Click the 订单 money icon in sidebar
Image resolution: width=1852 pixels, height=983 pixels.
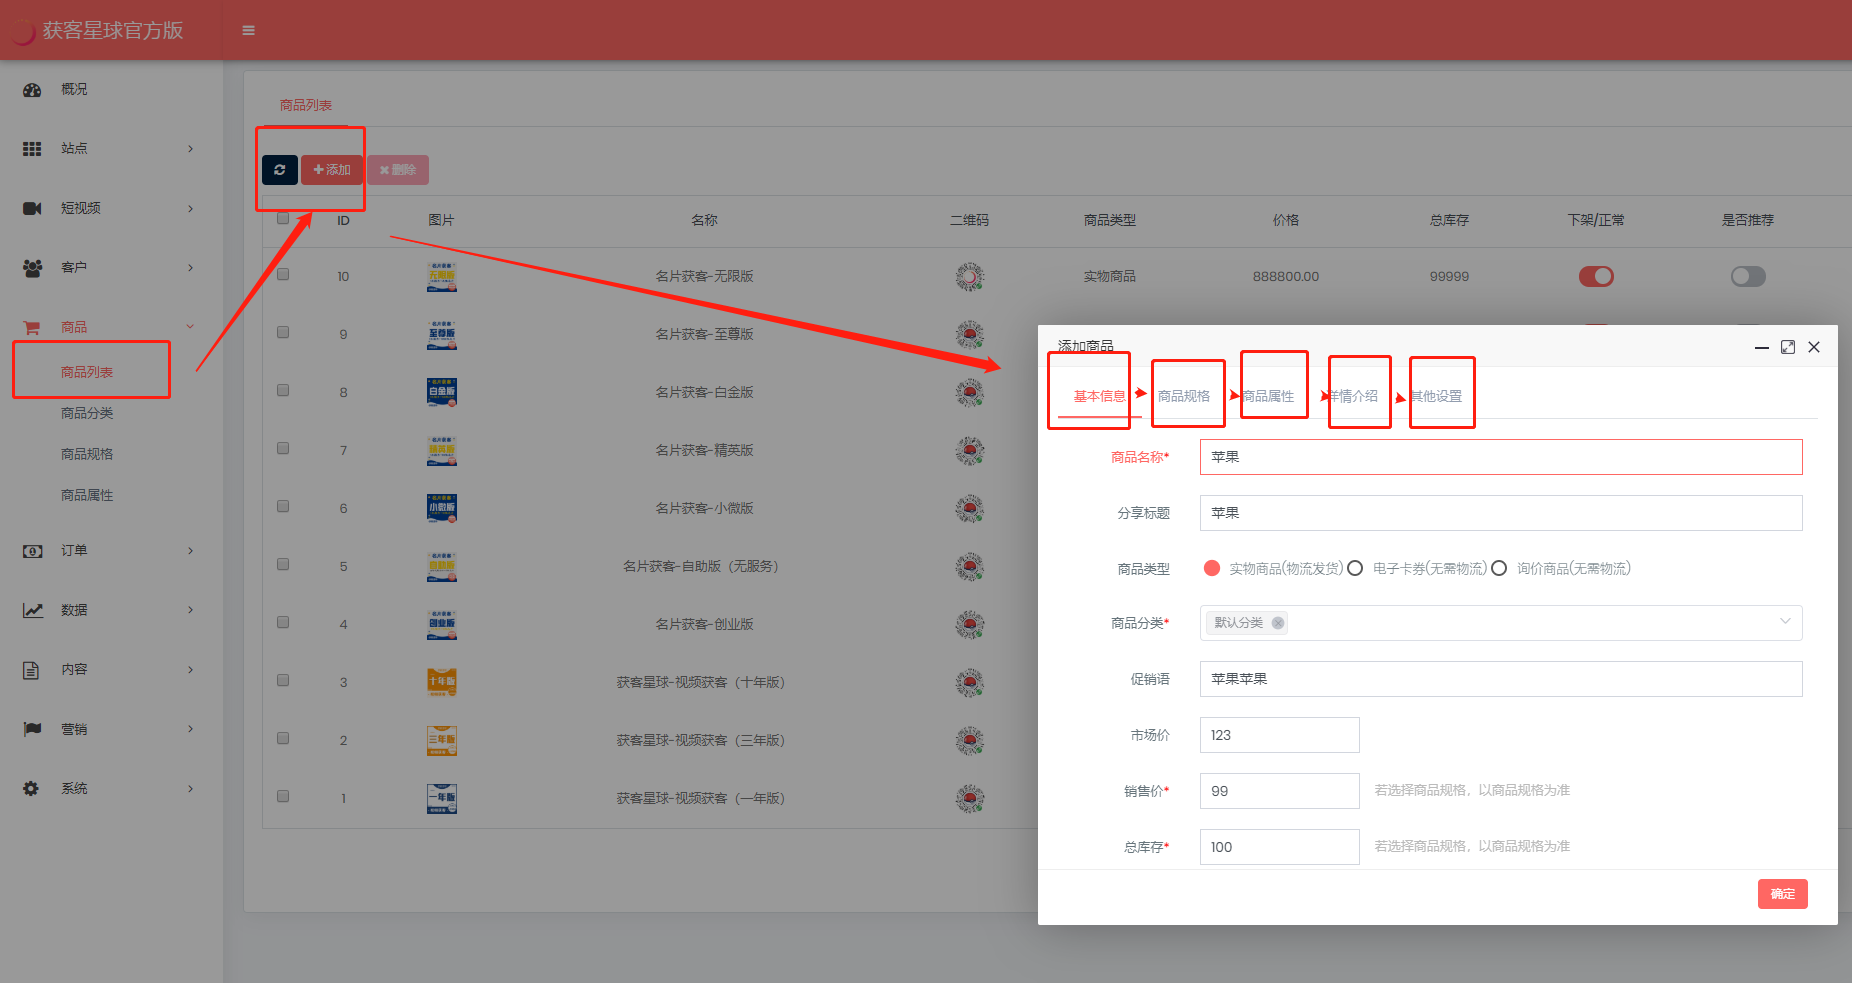click(x=32, y=551)
